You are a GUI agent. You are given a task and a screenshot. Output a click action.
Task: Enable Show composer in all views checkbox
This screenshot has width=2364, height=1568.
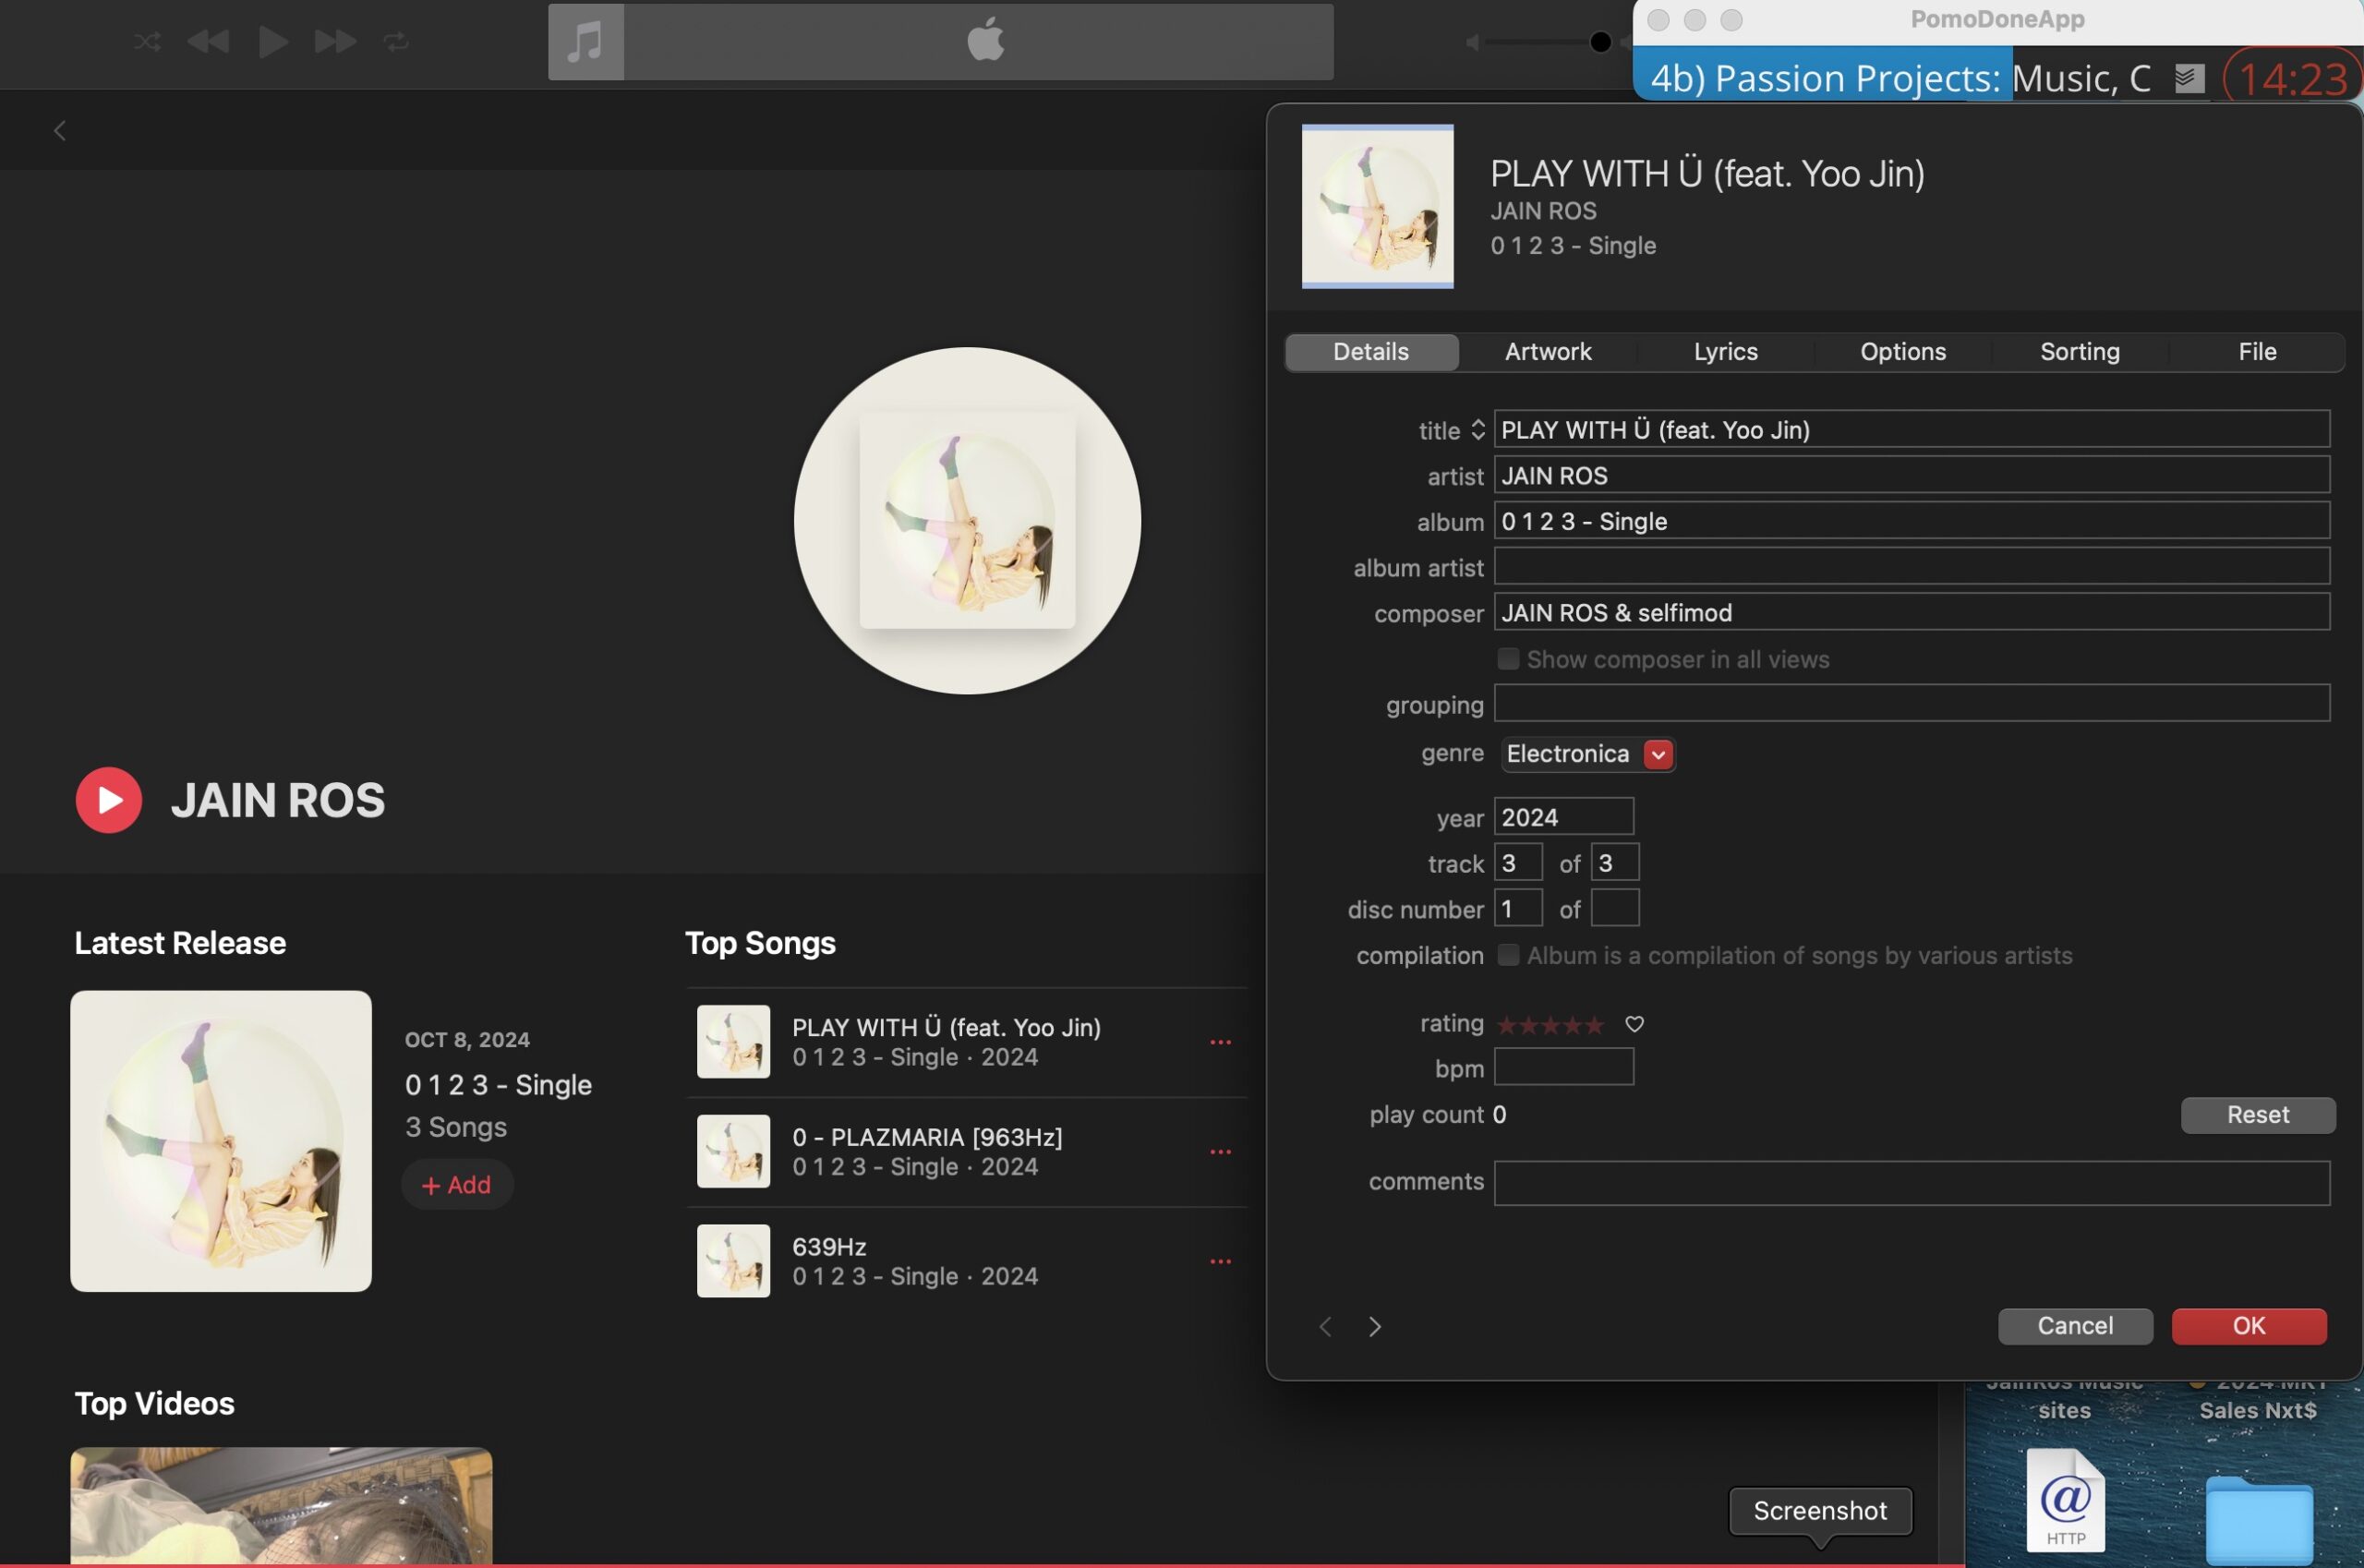point(1508,659)
